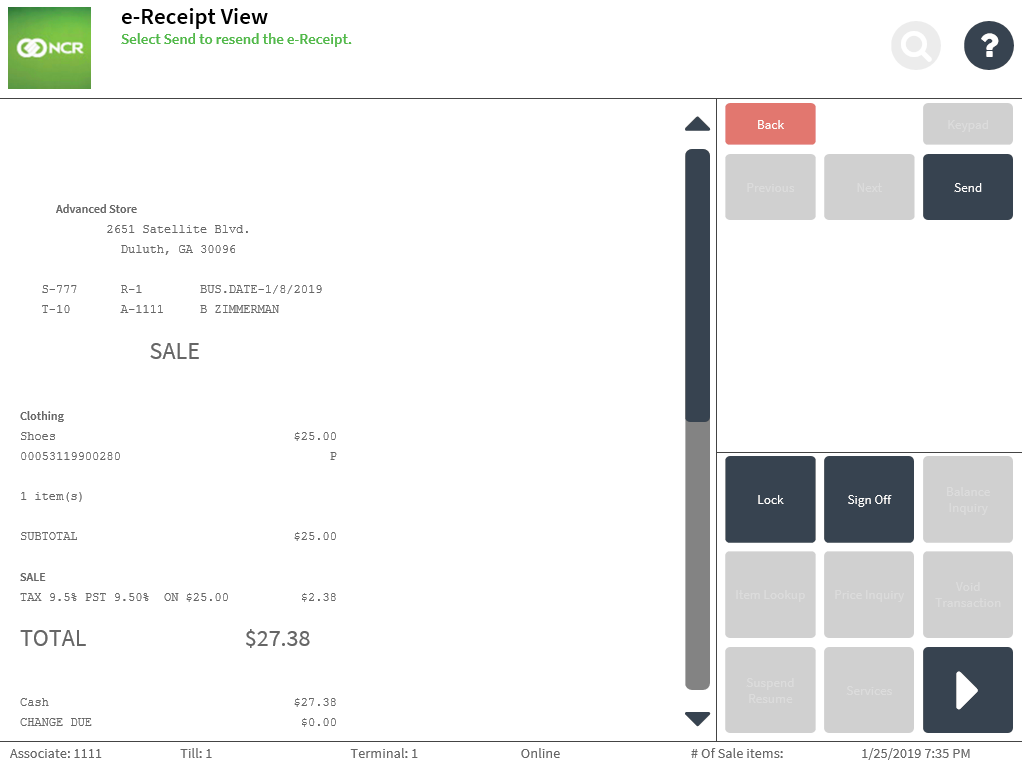
Task: Click the NCR logo icon
Action: 49,48
